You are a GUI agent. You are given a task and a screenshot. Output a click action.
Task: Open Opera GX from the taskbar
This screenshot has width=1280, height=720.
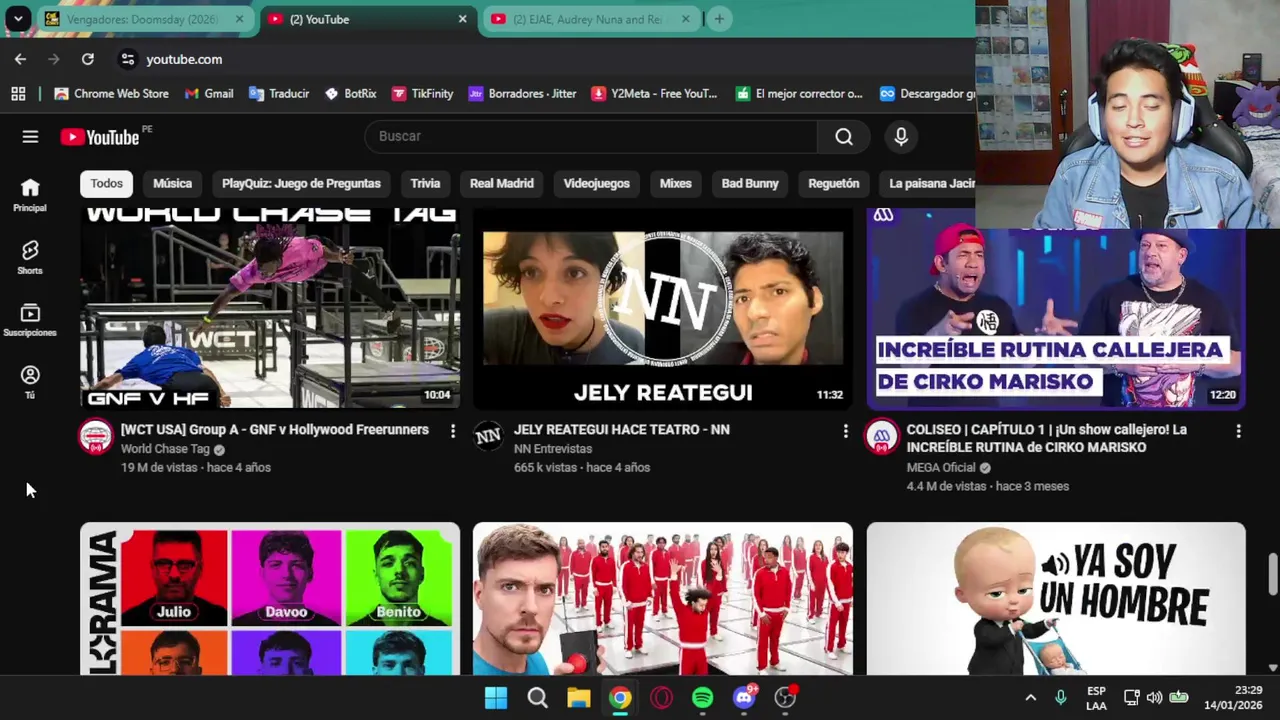click(661, 698)
